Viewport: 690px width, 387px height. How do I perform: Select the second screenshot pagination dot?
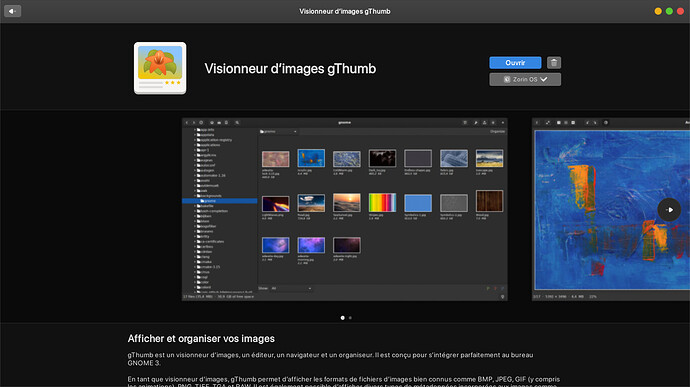coord(350,317)
